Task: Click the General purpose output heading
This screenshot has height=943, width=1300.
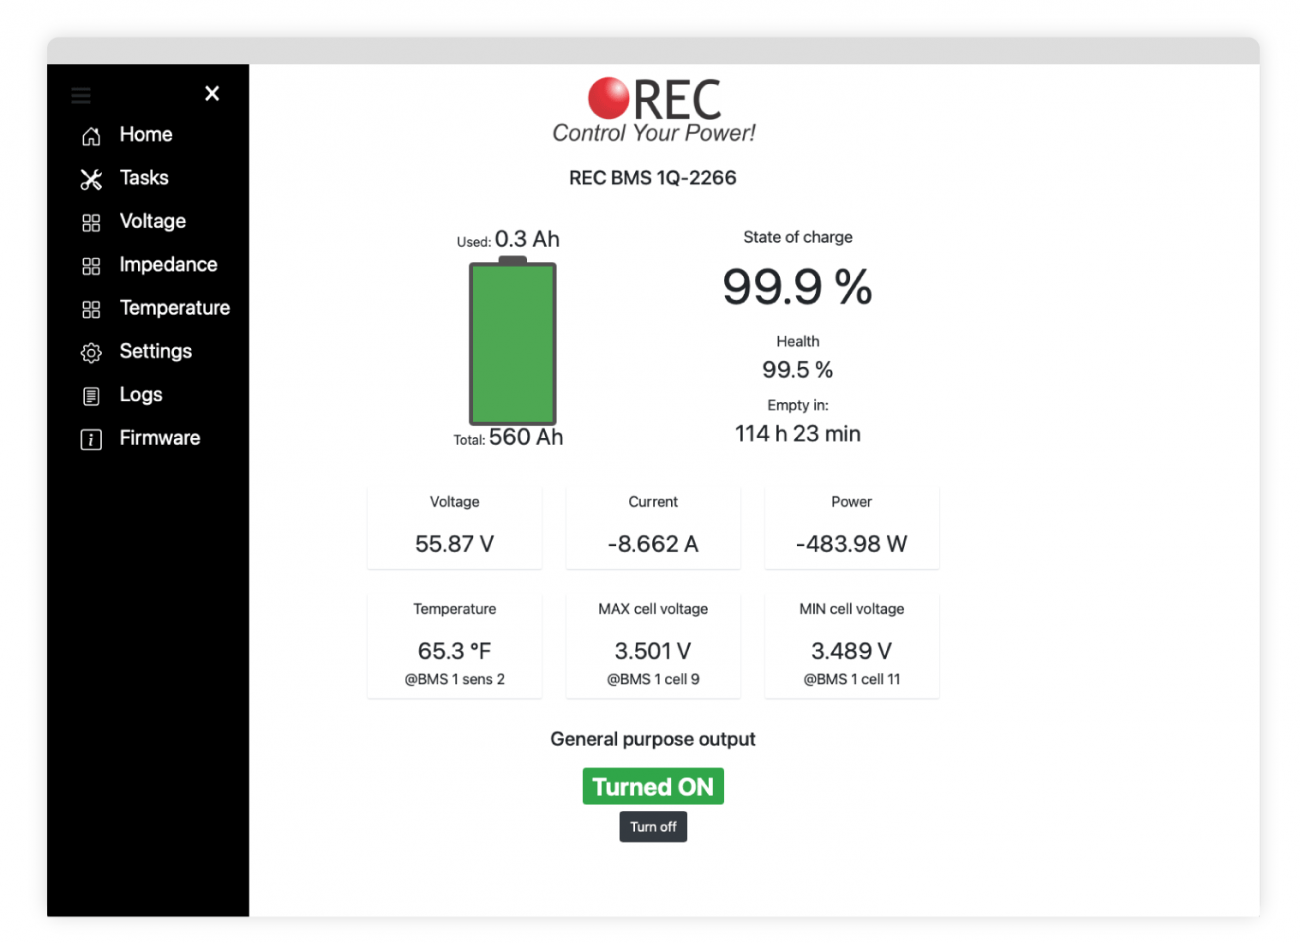Action: (653, 740)
